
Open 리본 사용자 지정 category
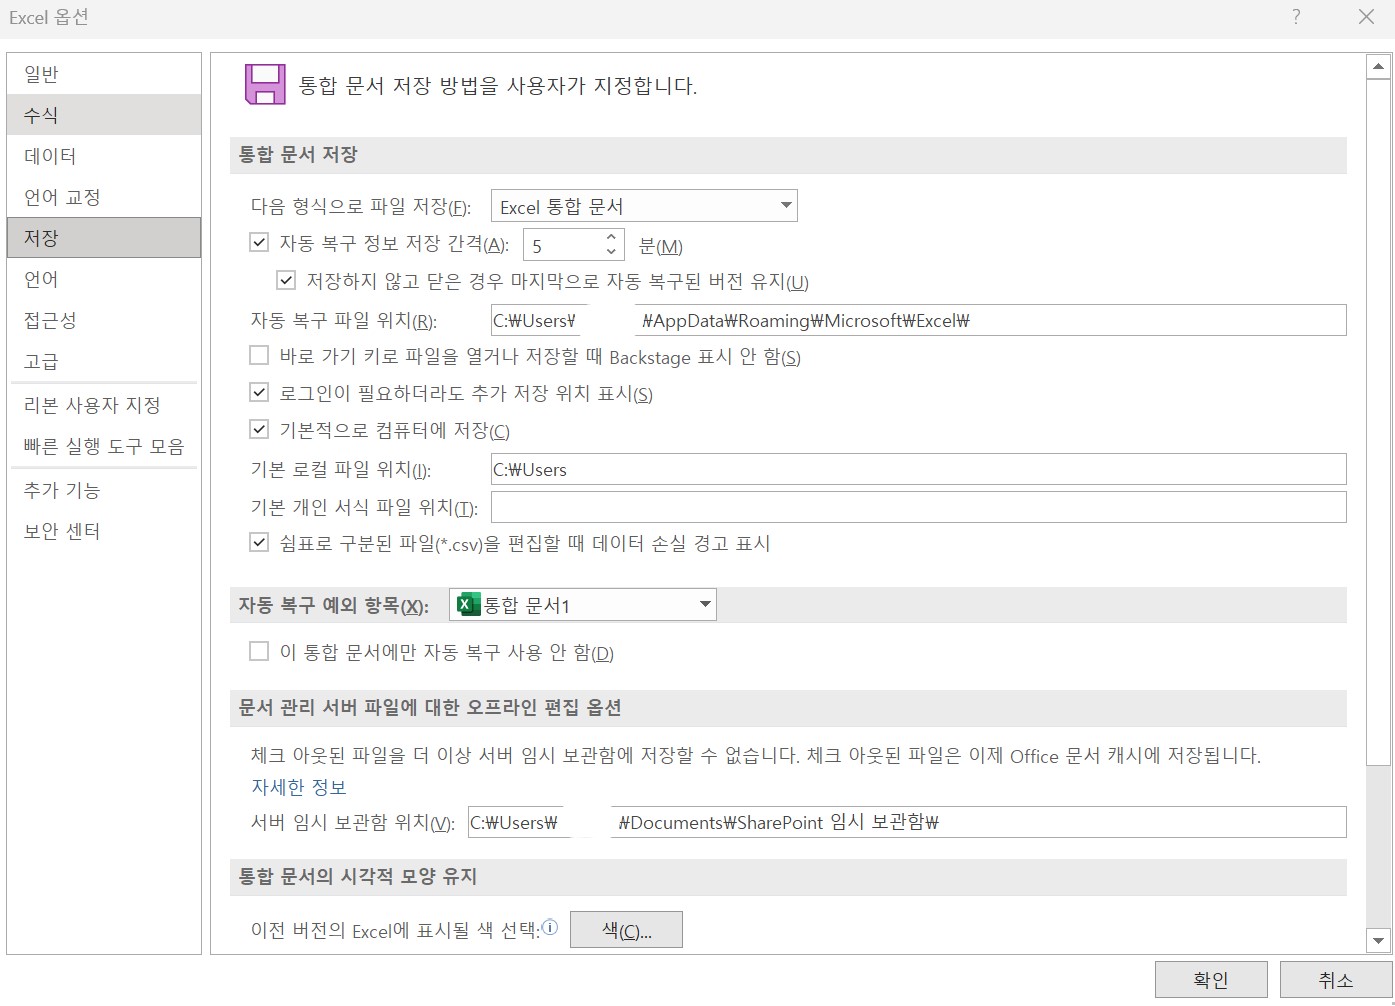coord(104,405)
